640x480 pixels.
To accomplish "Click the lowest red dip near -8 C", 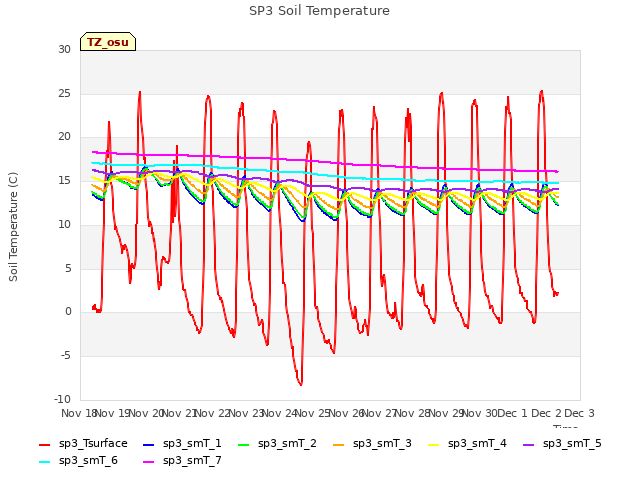I will [x=301, y=384].
